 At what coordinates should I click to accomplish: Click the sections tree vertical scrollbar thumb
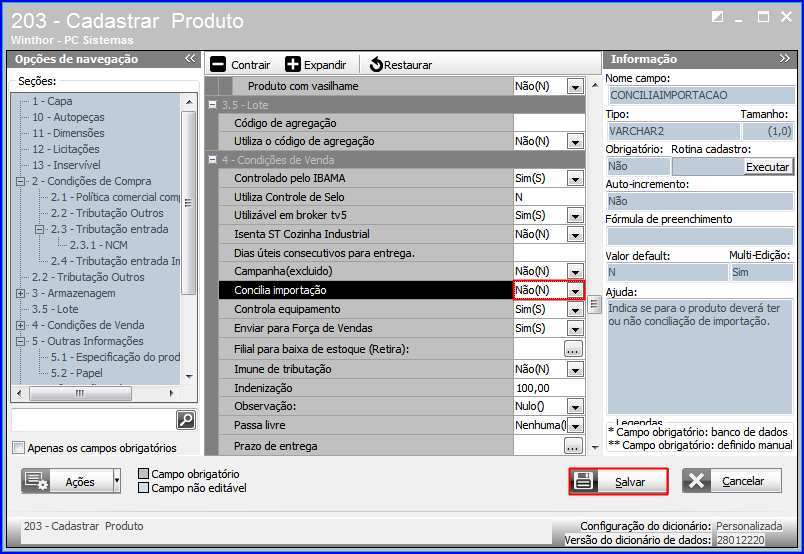tap(189, 203)
